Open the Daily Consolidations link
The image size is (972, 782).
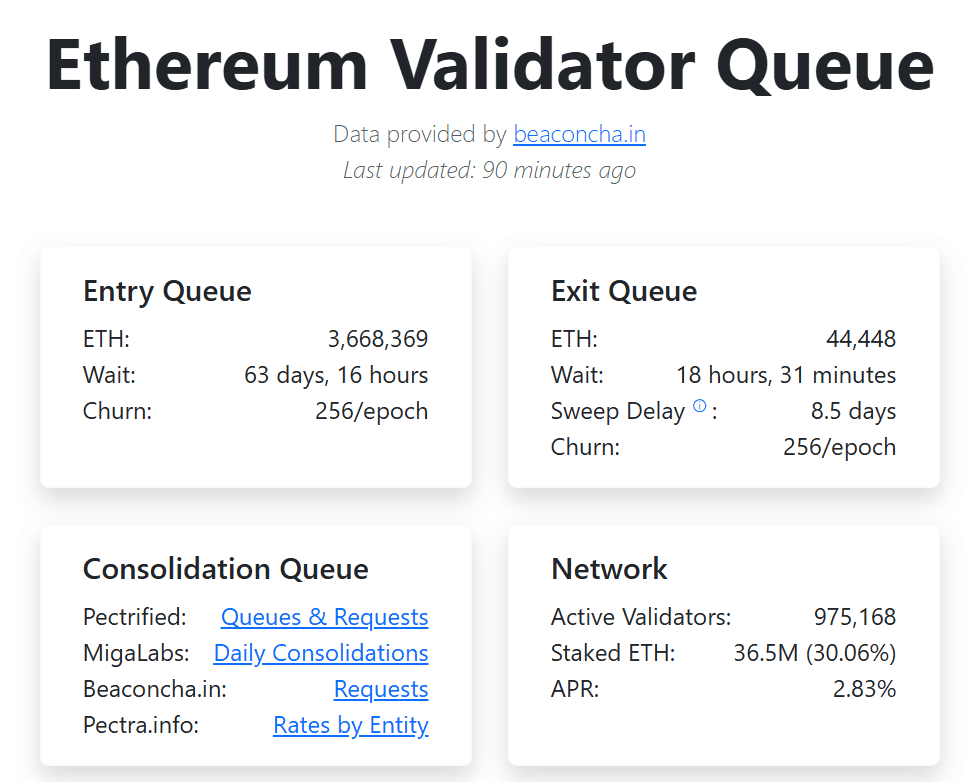point(320,653)
